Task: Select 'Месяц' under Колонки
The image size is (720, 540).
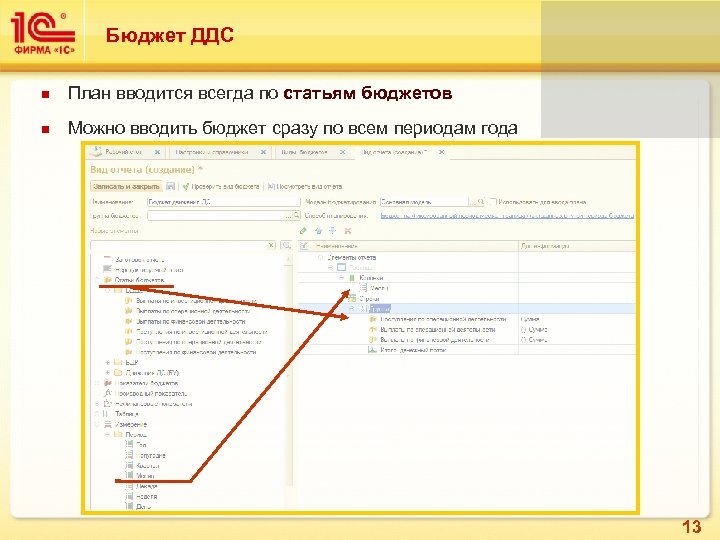Action: [x=379, y=288]
